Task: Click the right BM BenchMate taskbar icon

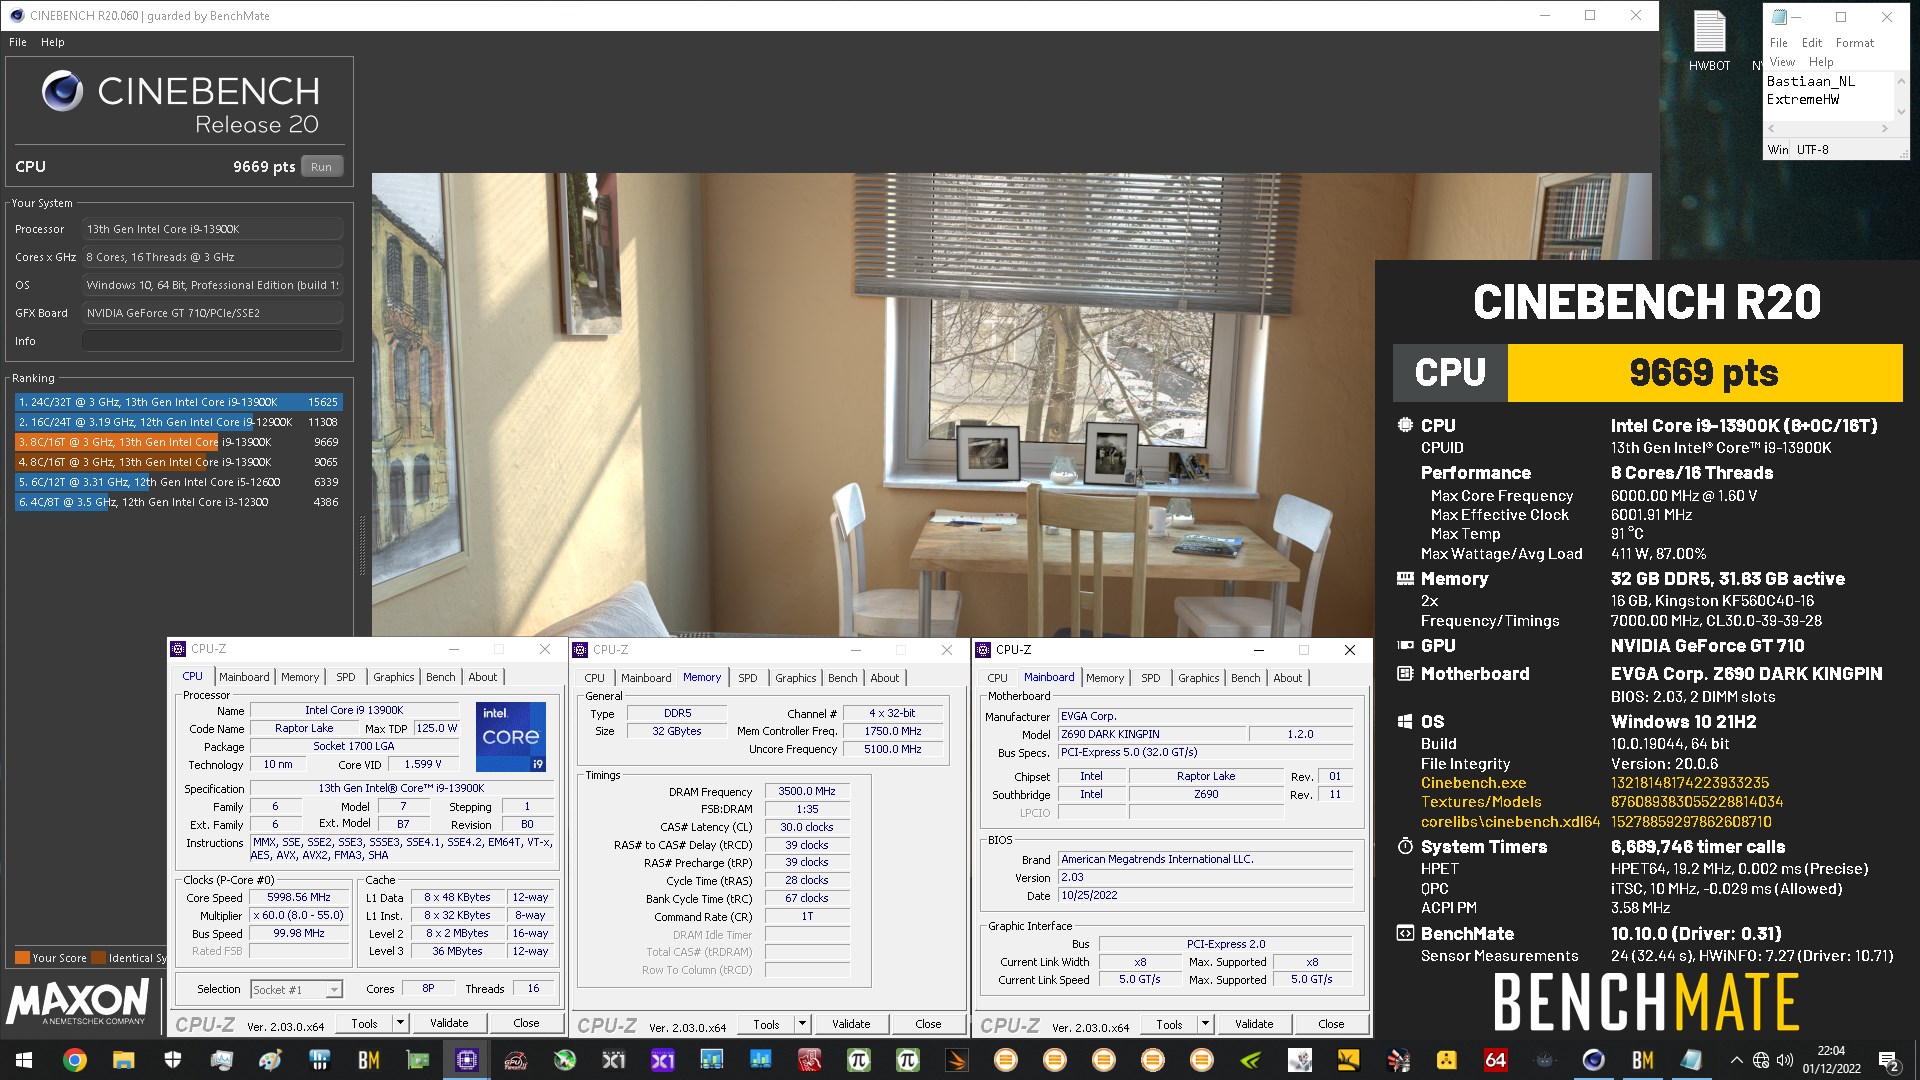Action: (1642, 1060)
